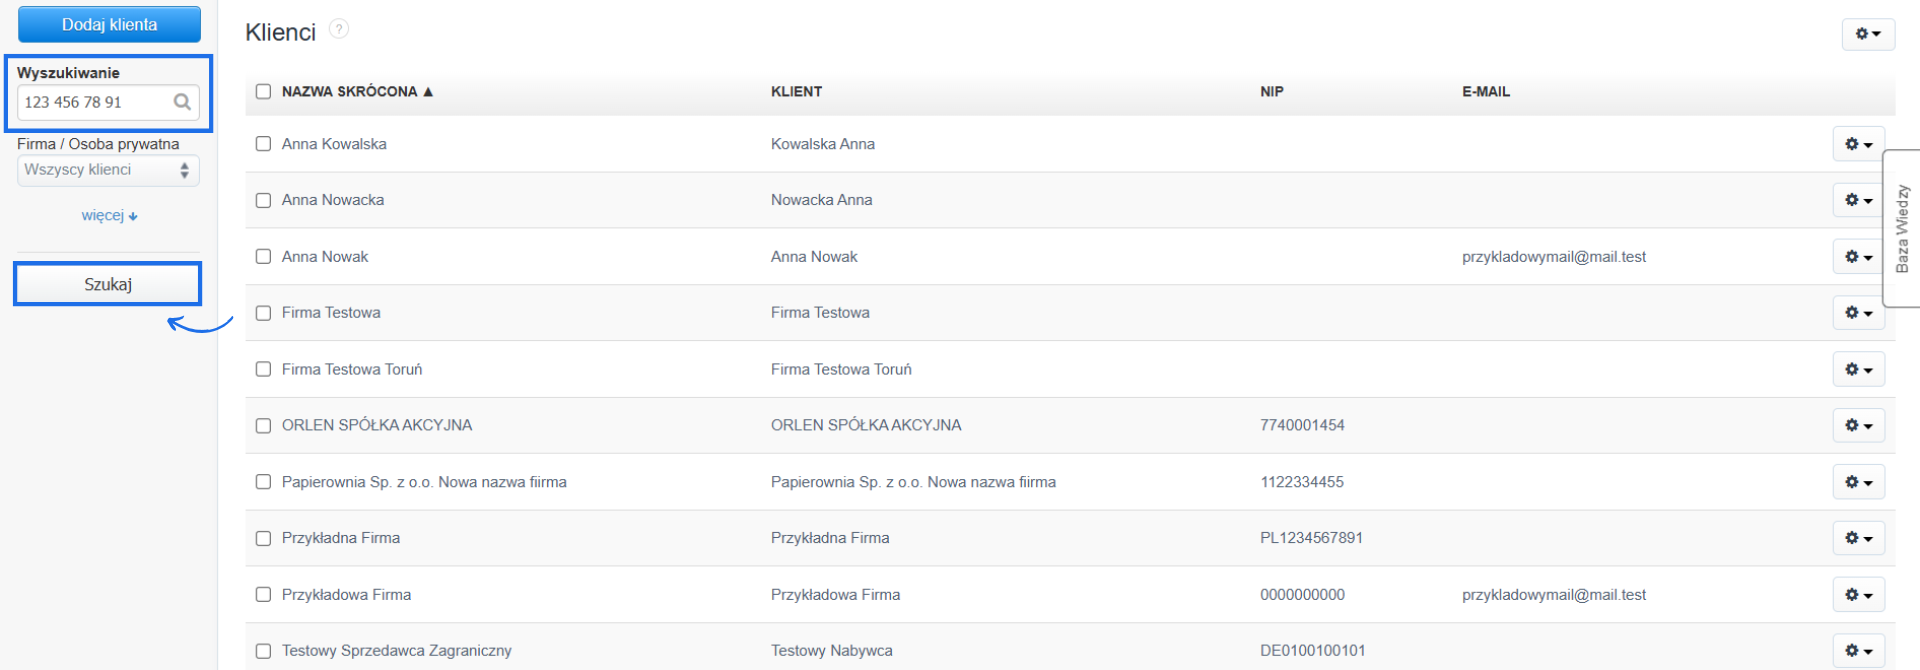
Task: Tick the checkbox for Anna Nowacka
Action: pyautogui.click(x=263, y=200)
